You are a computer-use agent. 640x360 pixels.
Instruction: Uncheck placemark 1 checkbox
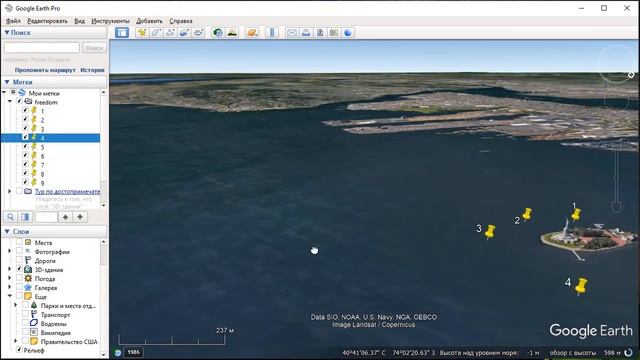[x=25, y=110]
